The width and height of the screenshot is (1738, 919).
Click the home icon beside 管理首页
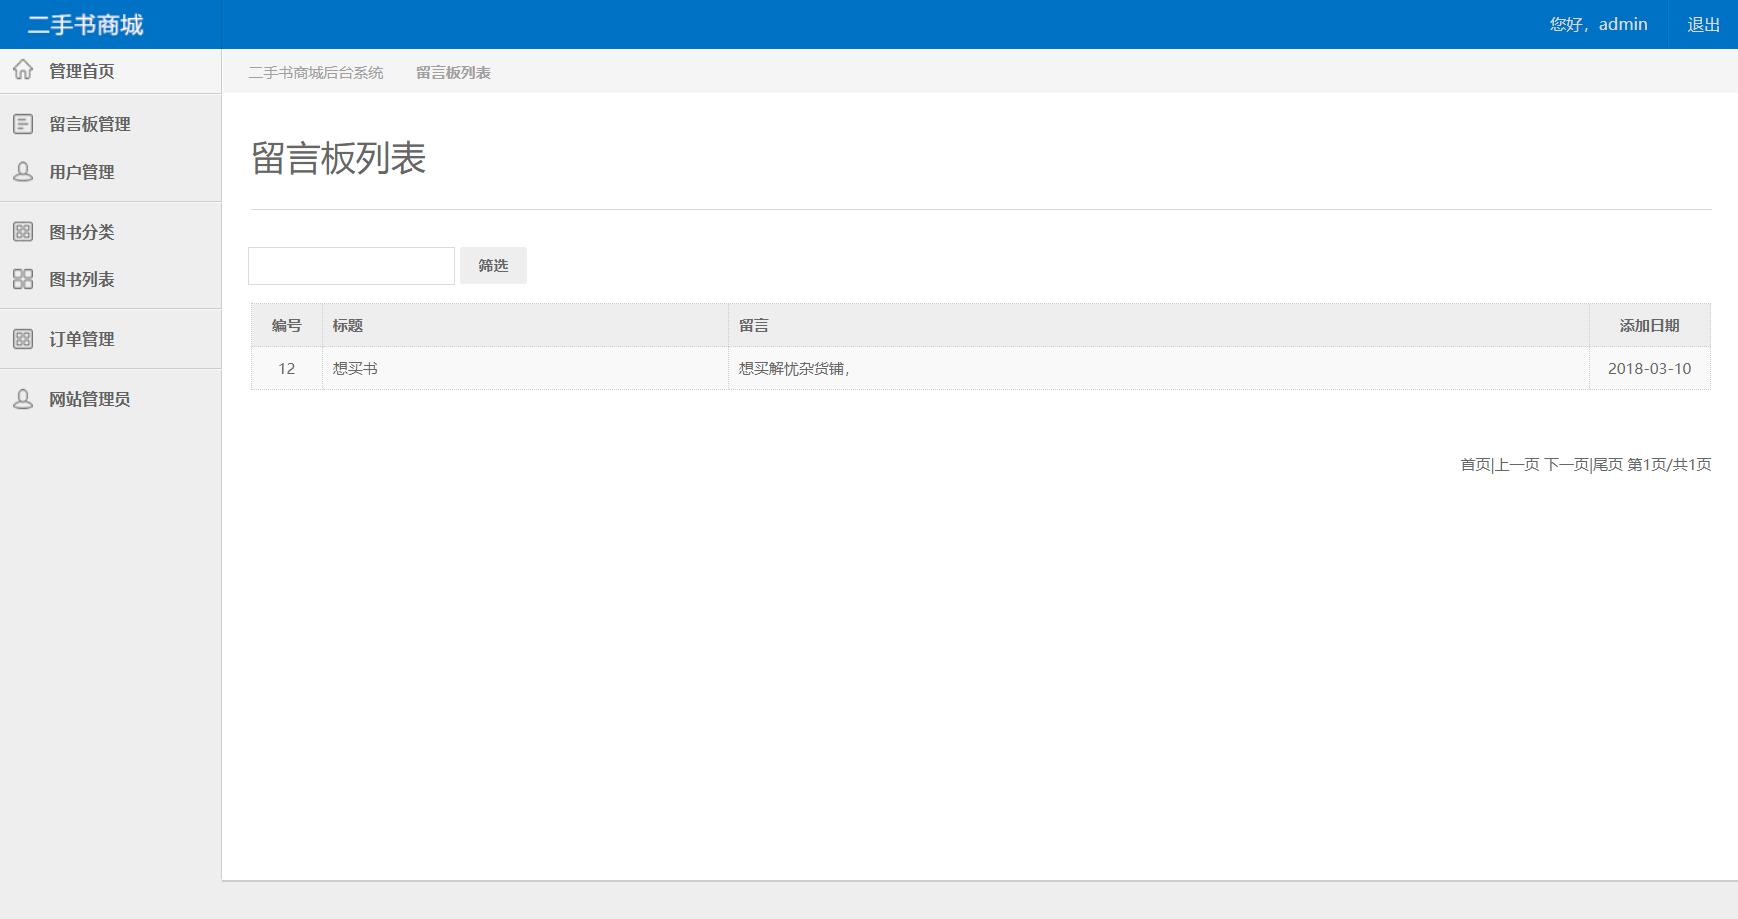[x=23, y=70]
